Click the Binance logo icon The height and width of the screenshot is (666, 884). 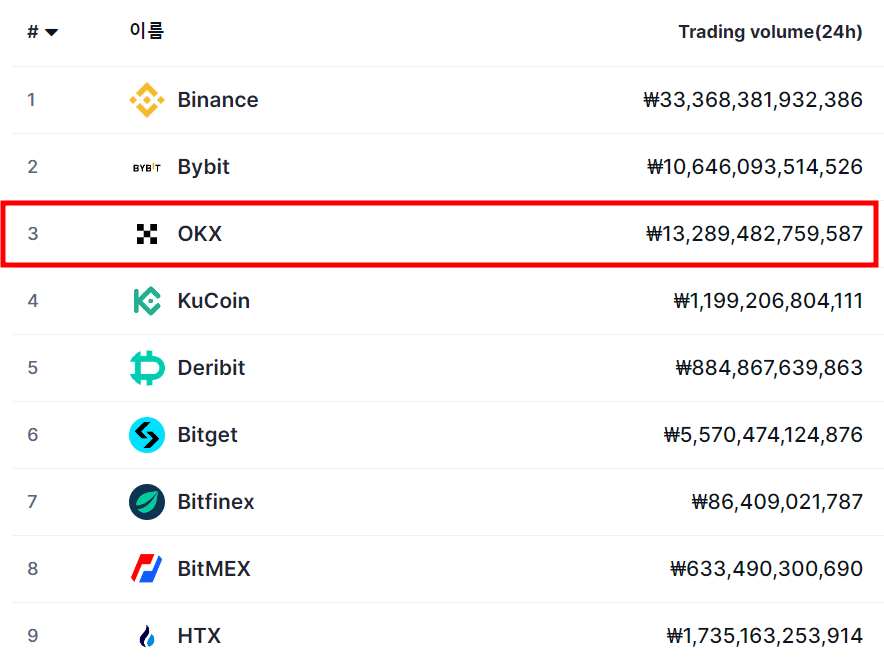(147, 100)
